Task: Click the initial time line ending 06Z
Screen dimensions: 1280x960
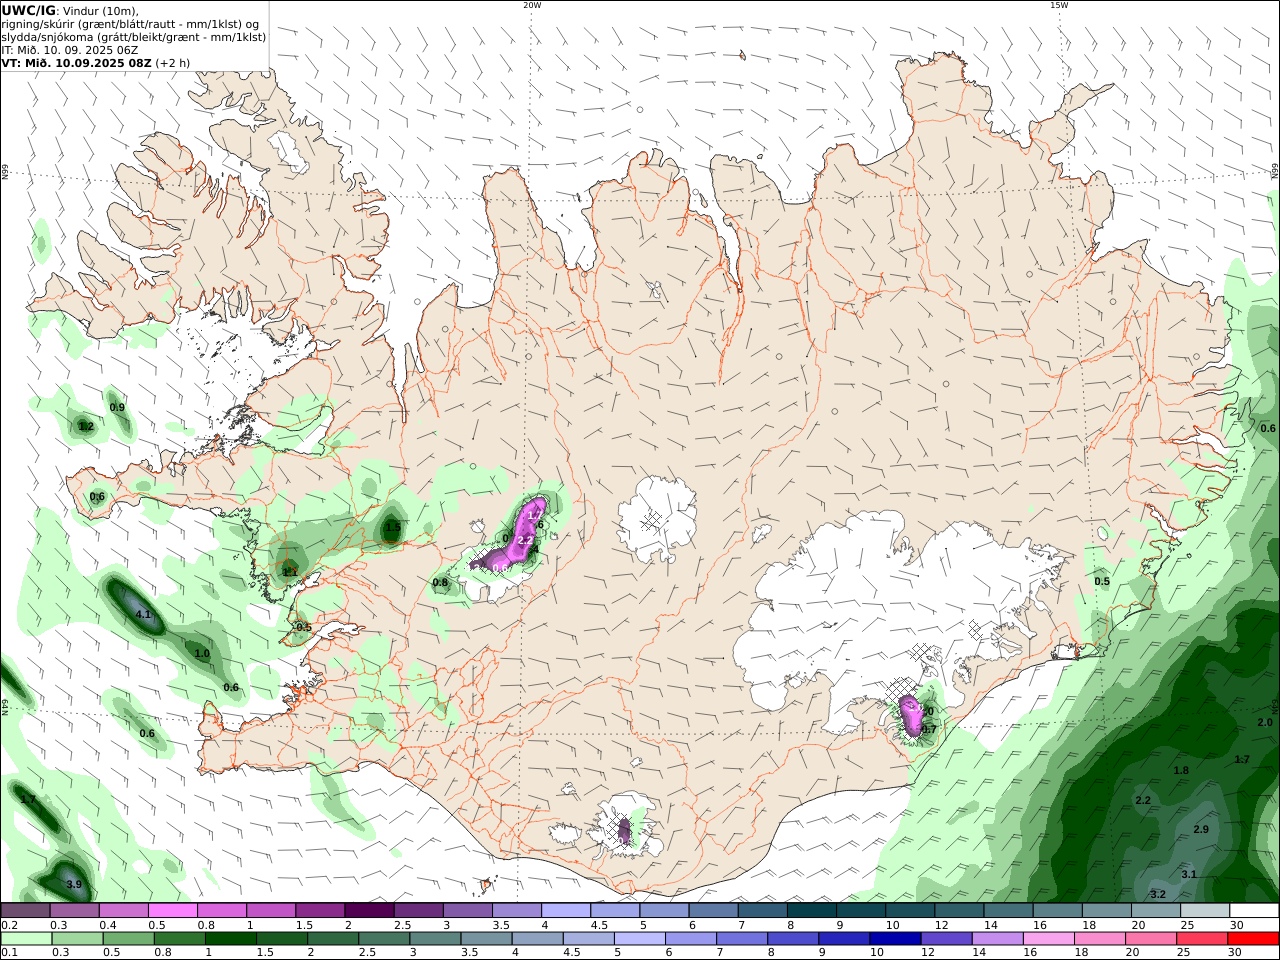Action: (x=70, y=50)
